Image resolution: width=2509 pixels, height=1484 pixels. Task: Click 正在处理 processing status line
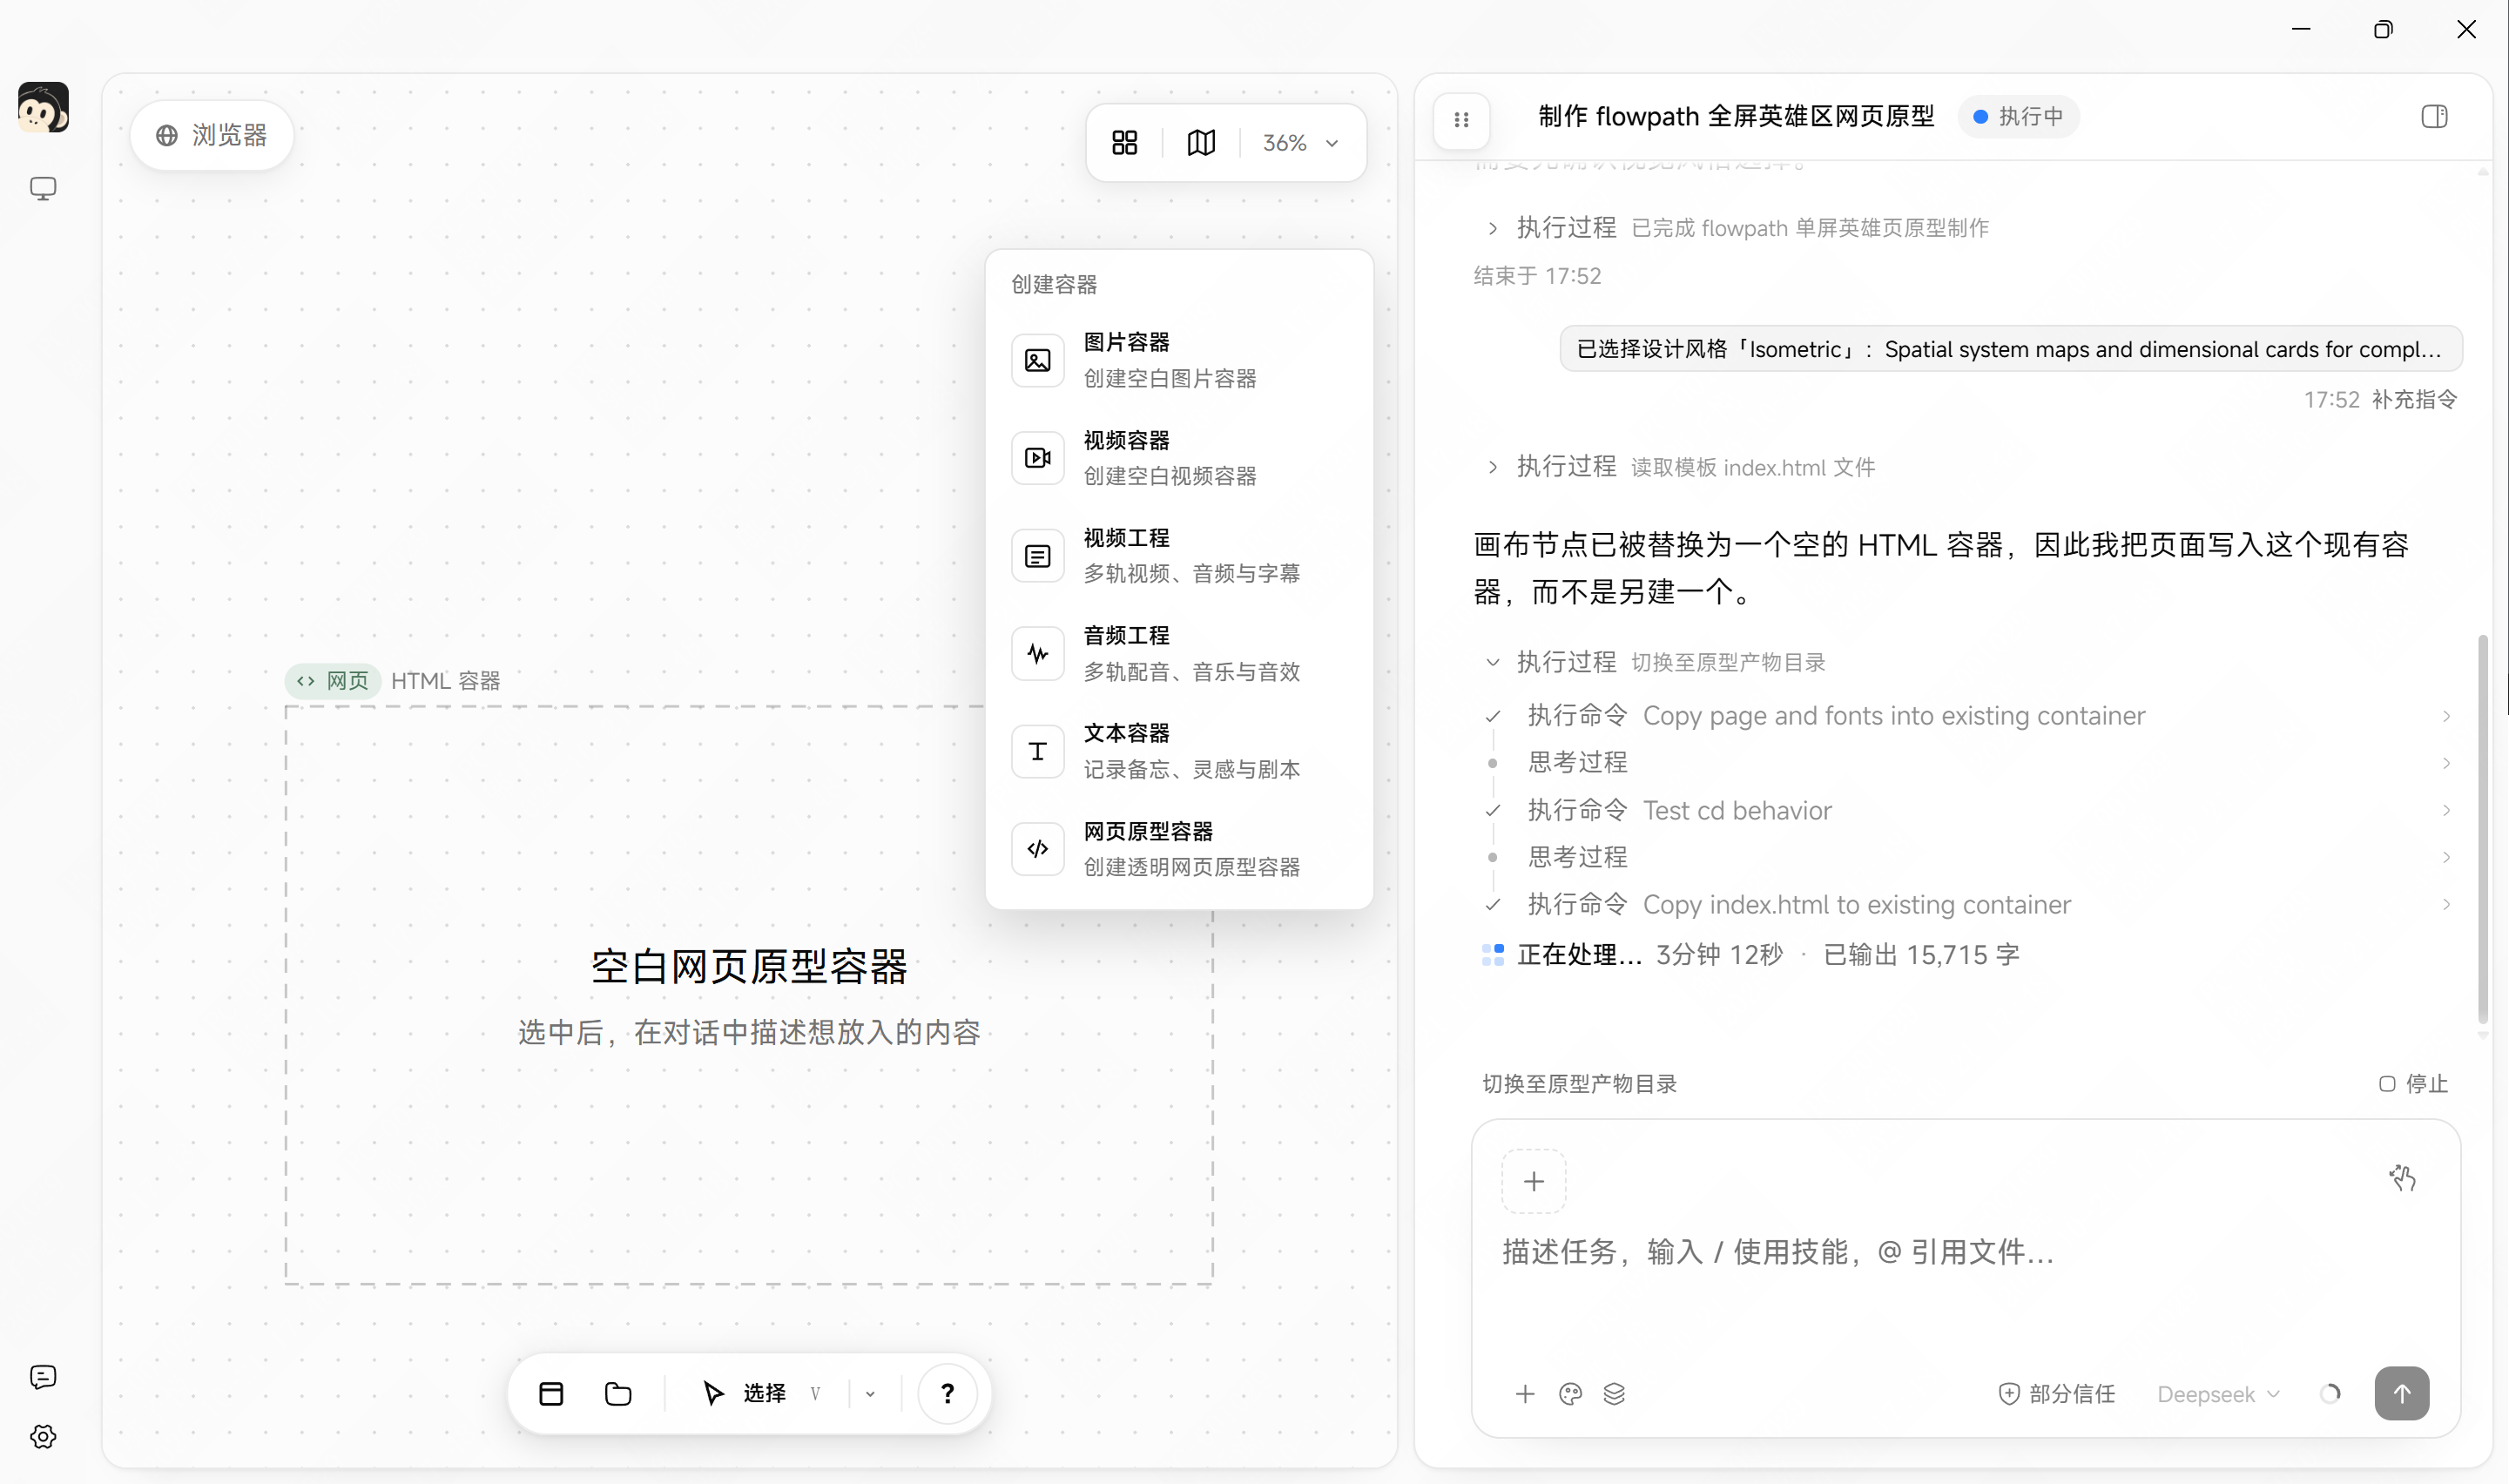(1750, 955)
